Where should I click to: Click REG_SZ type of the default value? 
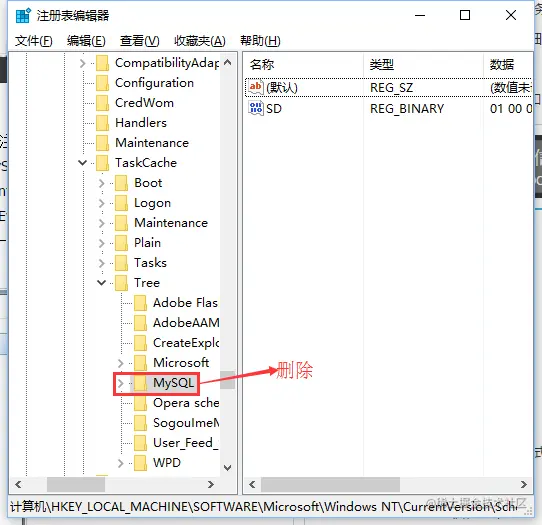tap(392, 88)
